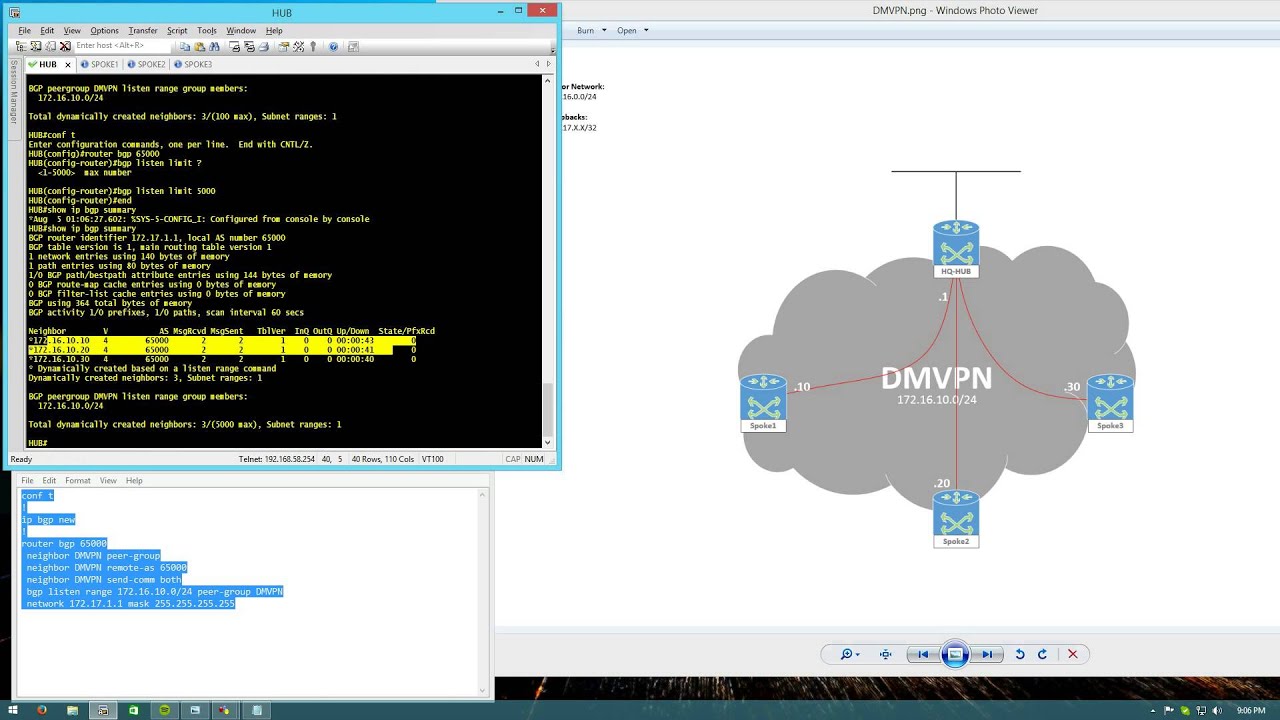Open the Tools menu in SecureCRT
This screenshot has height=720, width=1280.
(x=207, y=31)
